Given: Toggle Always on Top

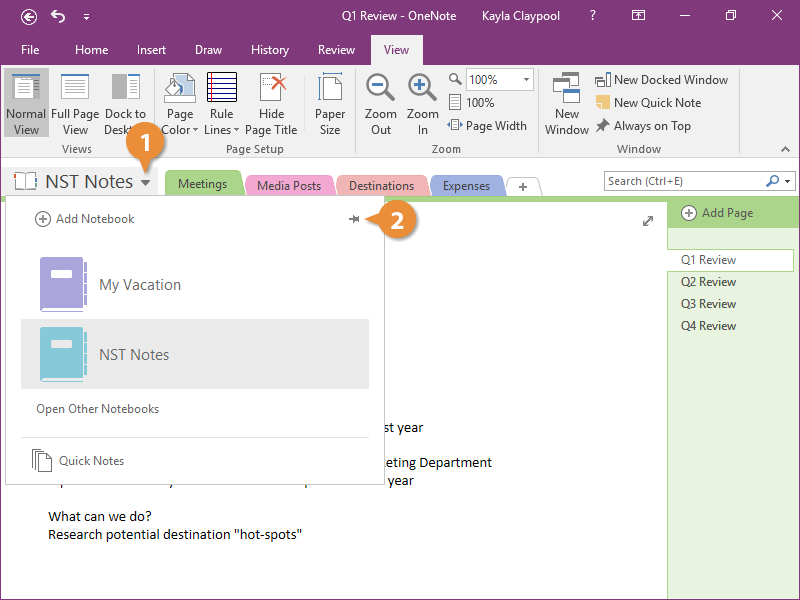Looking at the screenshot, I should pos(643,126).
